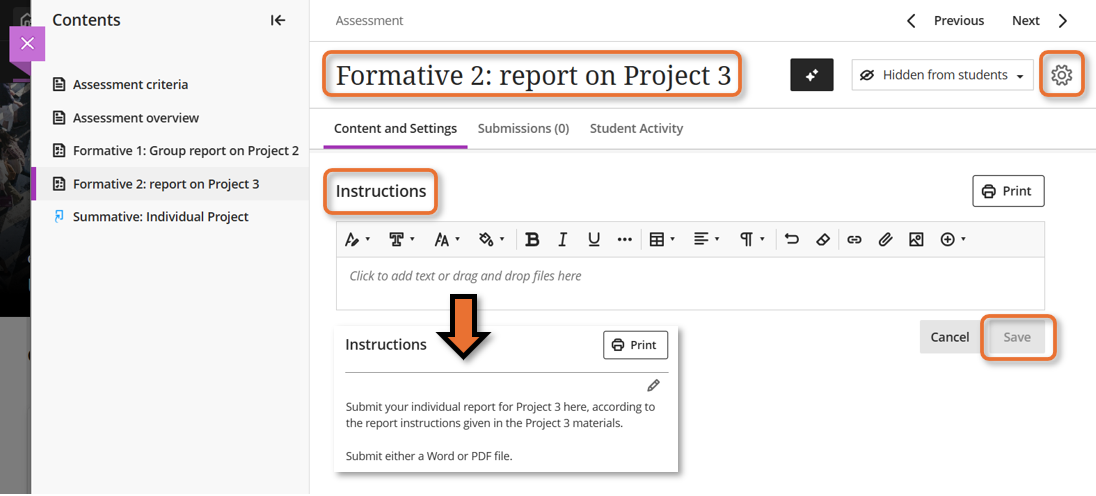Viewport: 1096px width, 496px height.
Task: Click the eraser clear formatting icon
Action: click(823, 240)
